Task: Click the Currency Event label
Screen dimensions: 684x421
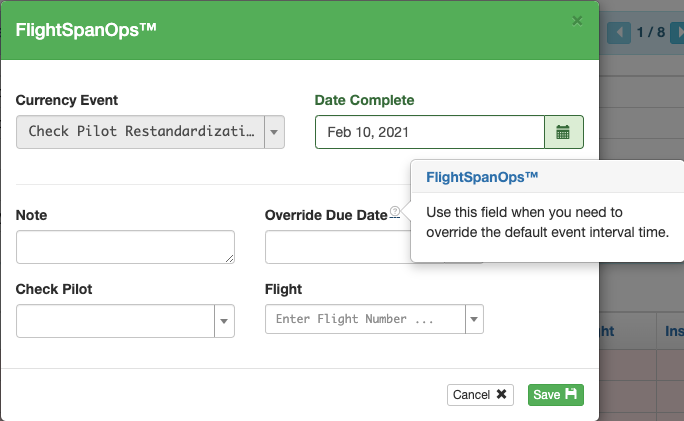Action: (67, 100)
